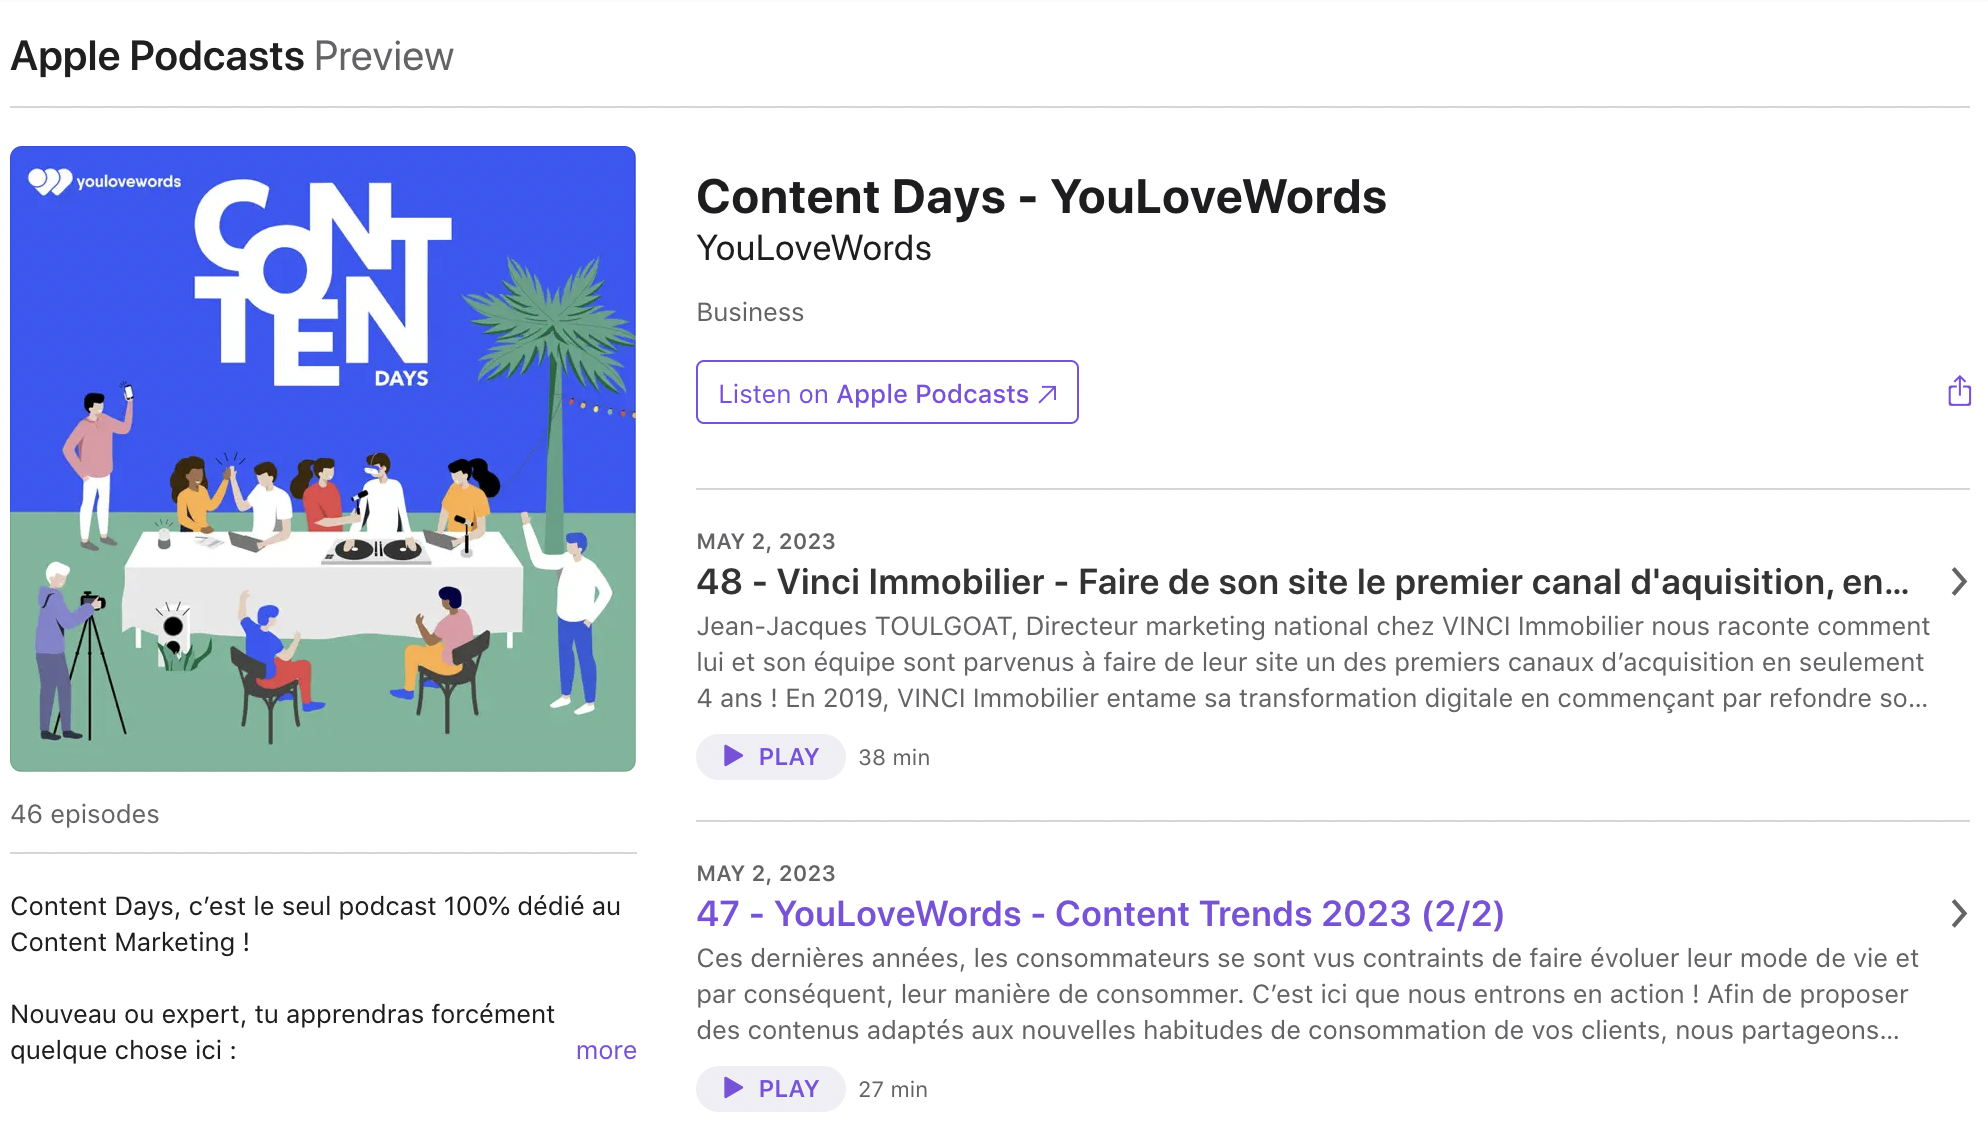Play episode 48 Vinci Immobilier
The width and height of the screenshot is (1988, 1148).
[x=771, y=757]
